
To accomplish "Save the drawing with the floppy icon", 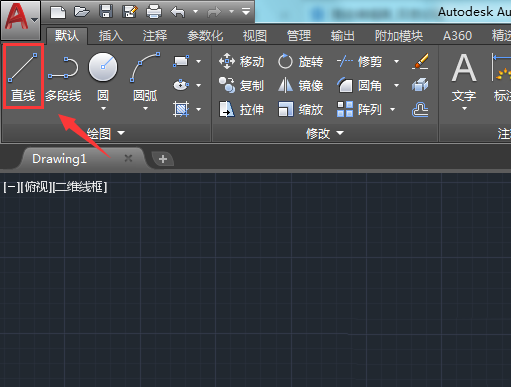I will click(x=106, y=12).
